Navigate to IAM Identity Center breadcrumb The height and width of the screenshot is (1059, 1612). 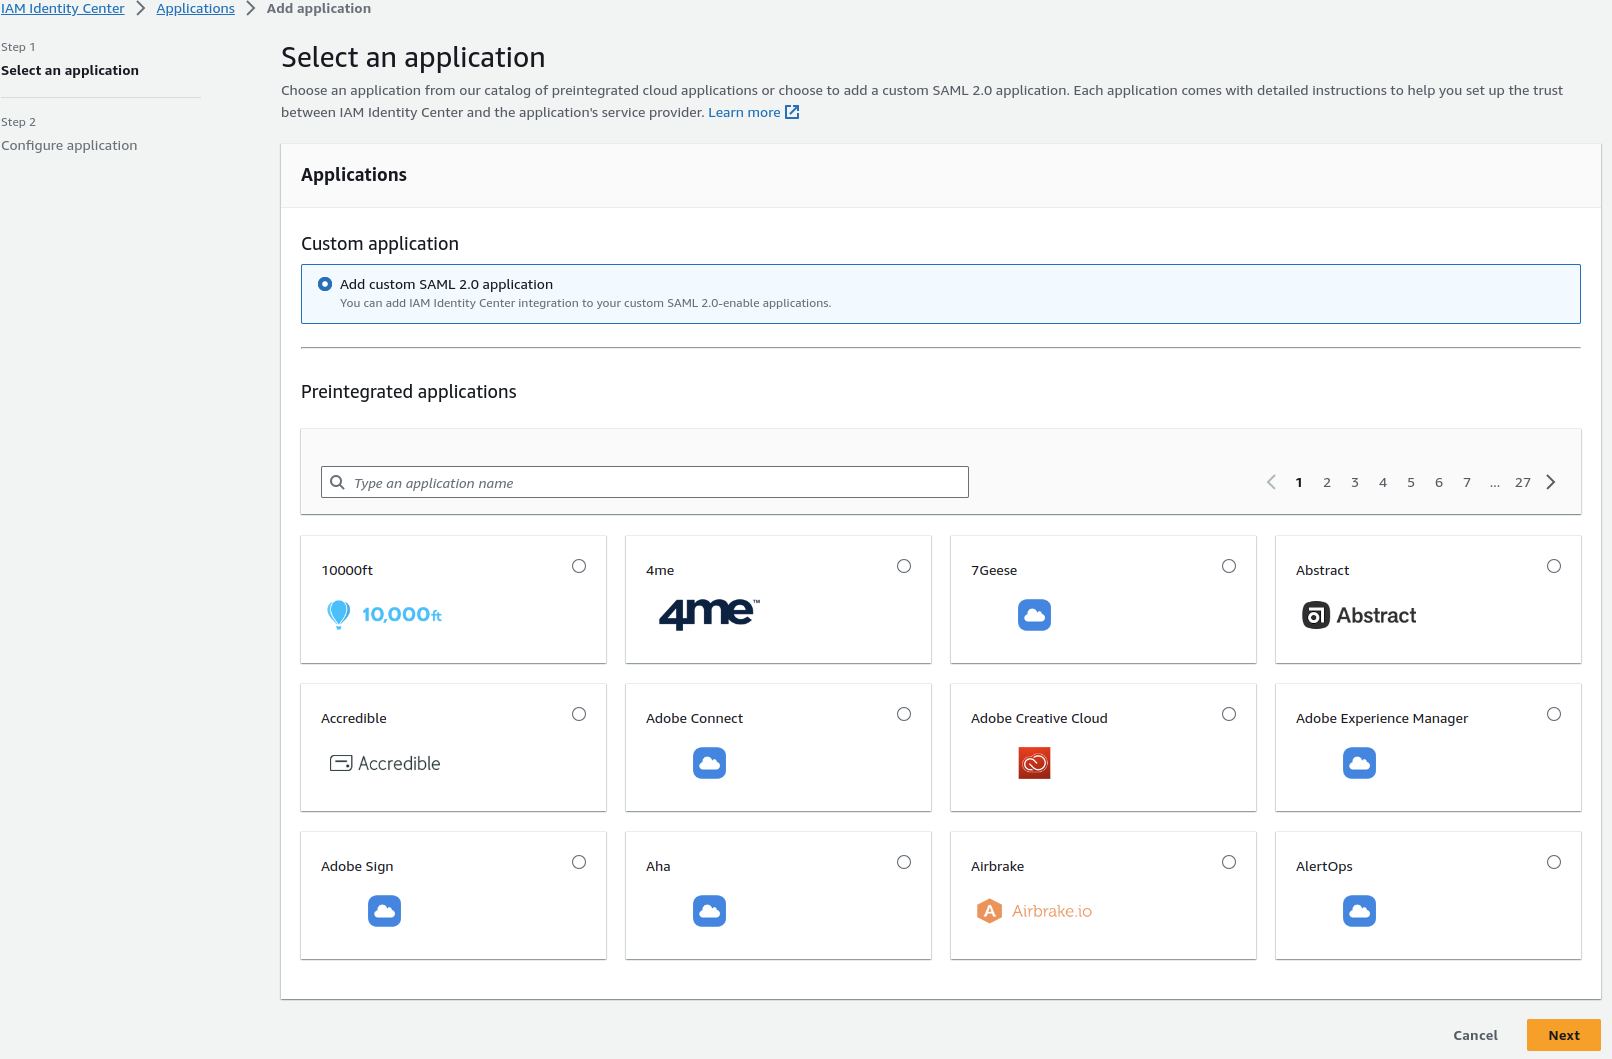[x=63, y=8]
